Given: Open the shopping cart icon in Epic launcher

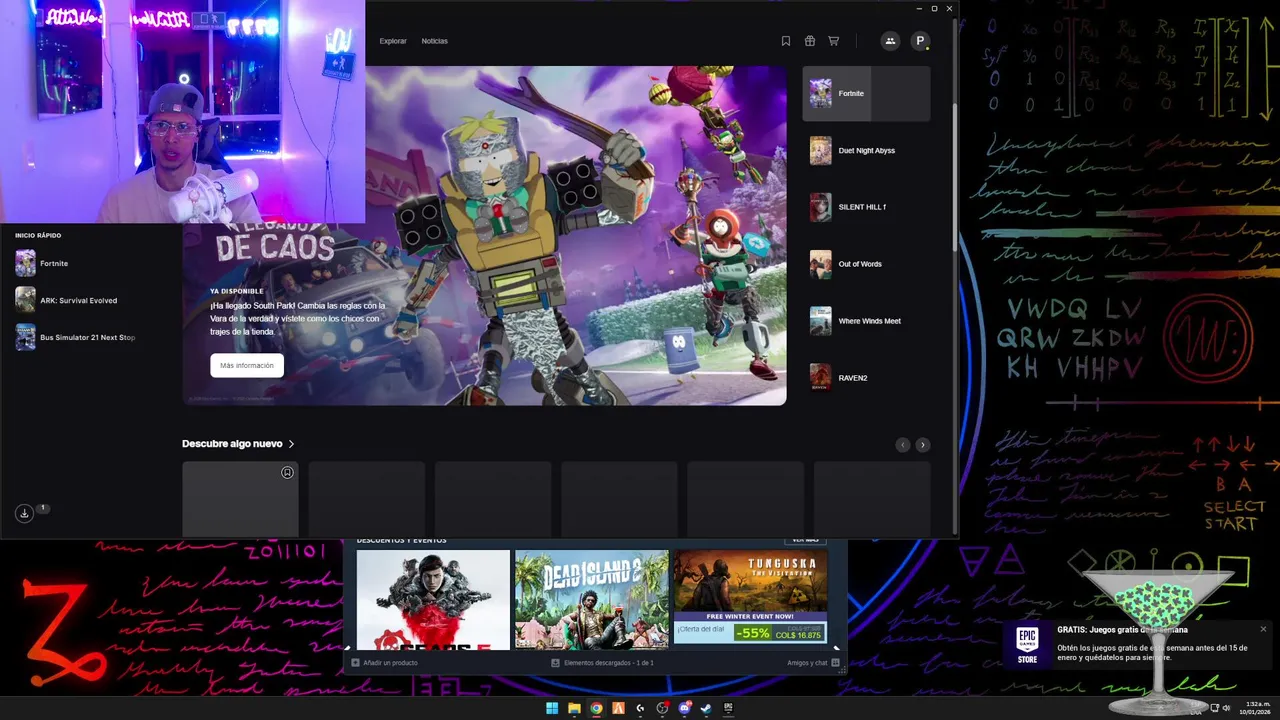Looking at the screenshot, I should (x=834, y=41).
